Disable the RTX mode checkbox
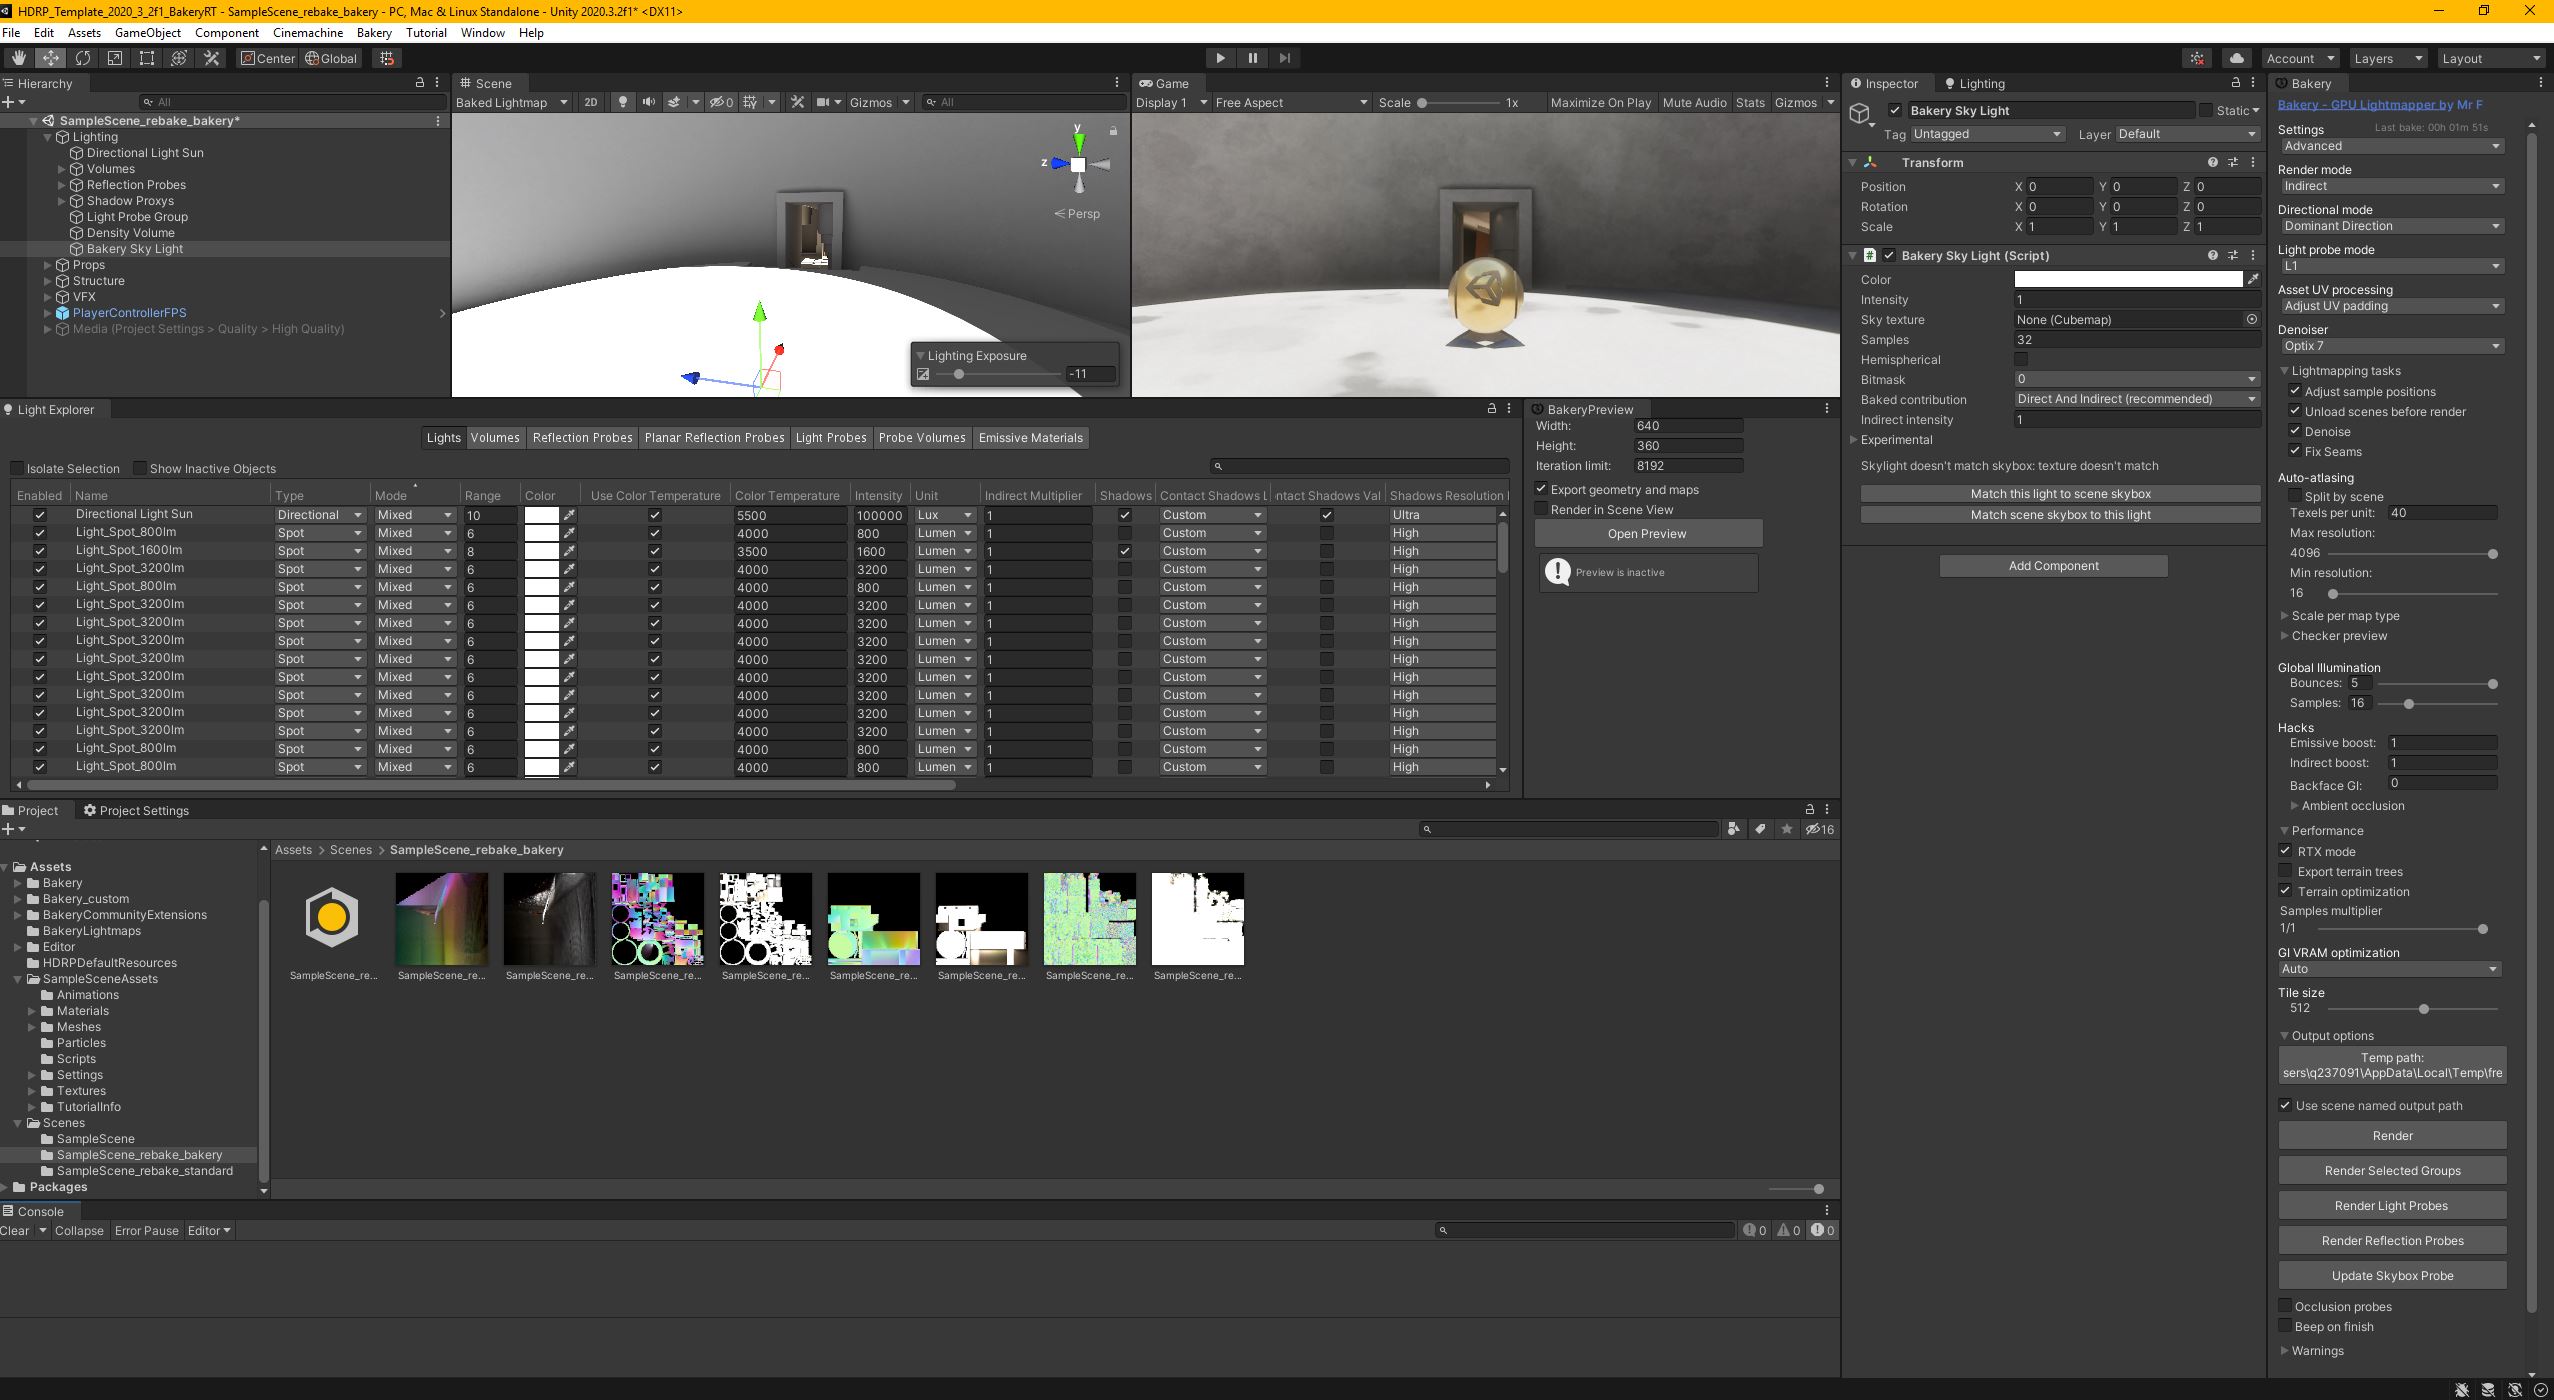The height and width of the screenshot is (1400, 2554). tap(2287, 850)
